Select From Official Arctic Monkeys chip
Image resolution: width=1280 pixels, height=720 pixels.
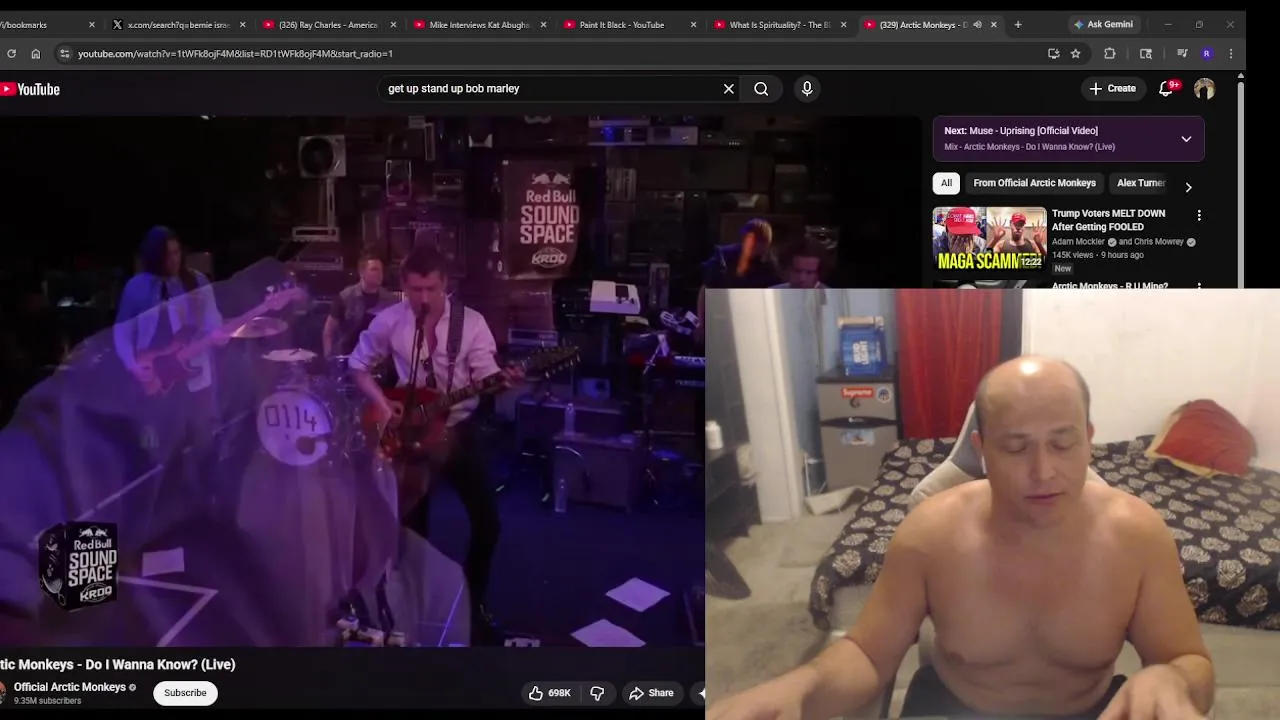coord(1035,183)
